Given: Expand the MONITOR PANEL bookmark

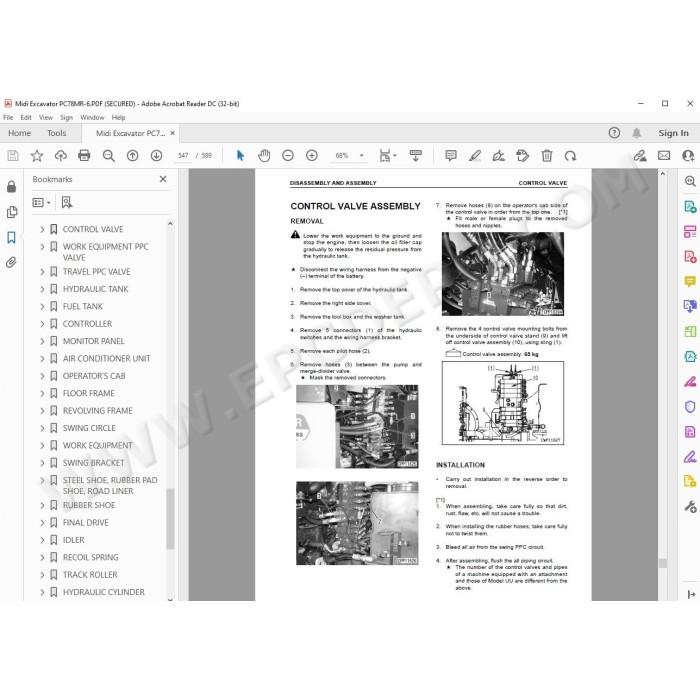Looking at the screenshot, I should 42,341.
